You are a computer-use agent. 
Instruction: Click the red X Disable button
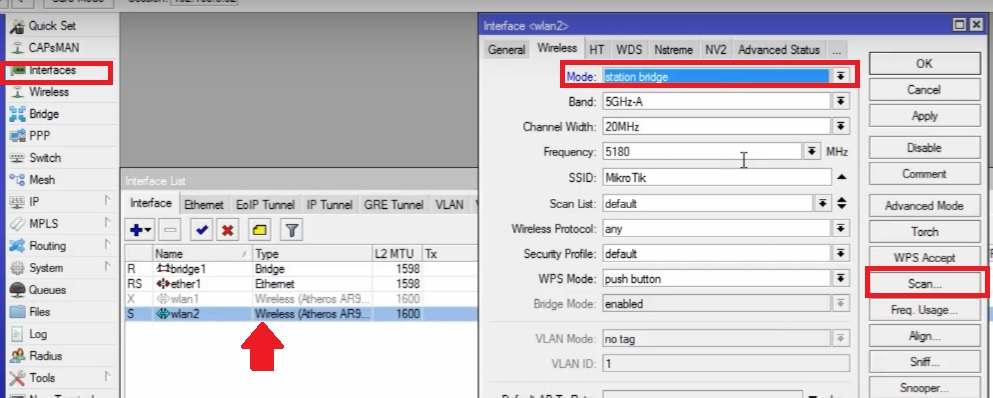tap(226, 230)
